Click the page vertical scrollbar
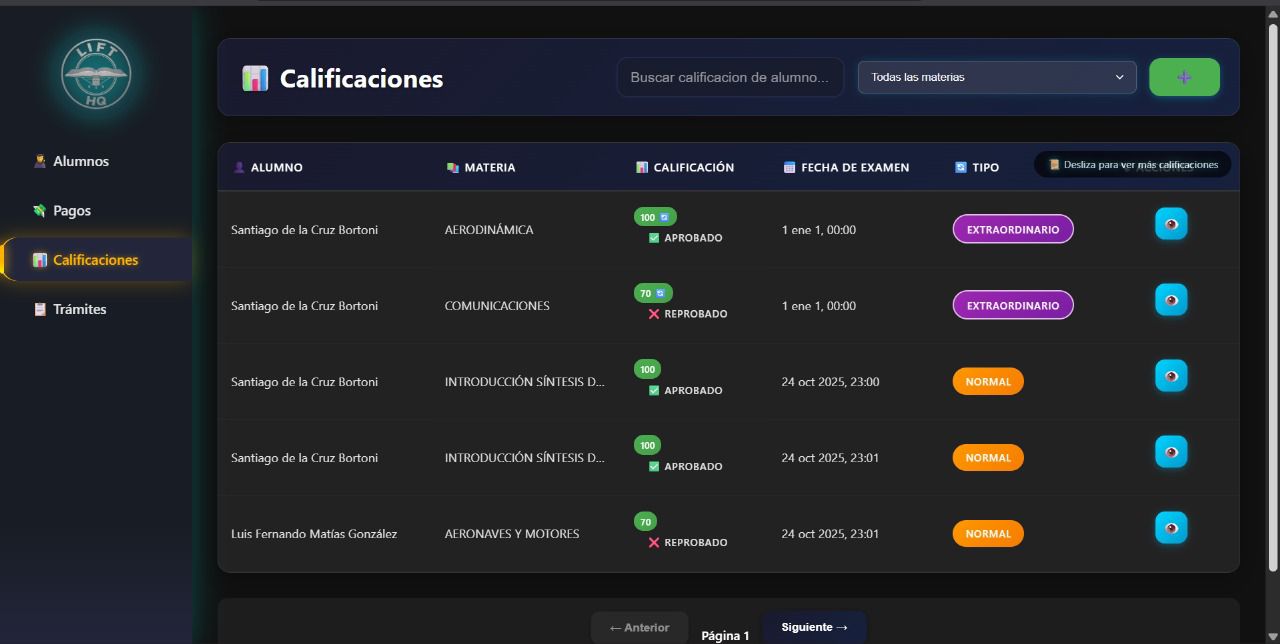 1272,300
